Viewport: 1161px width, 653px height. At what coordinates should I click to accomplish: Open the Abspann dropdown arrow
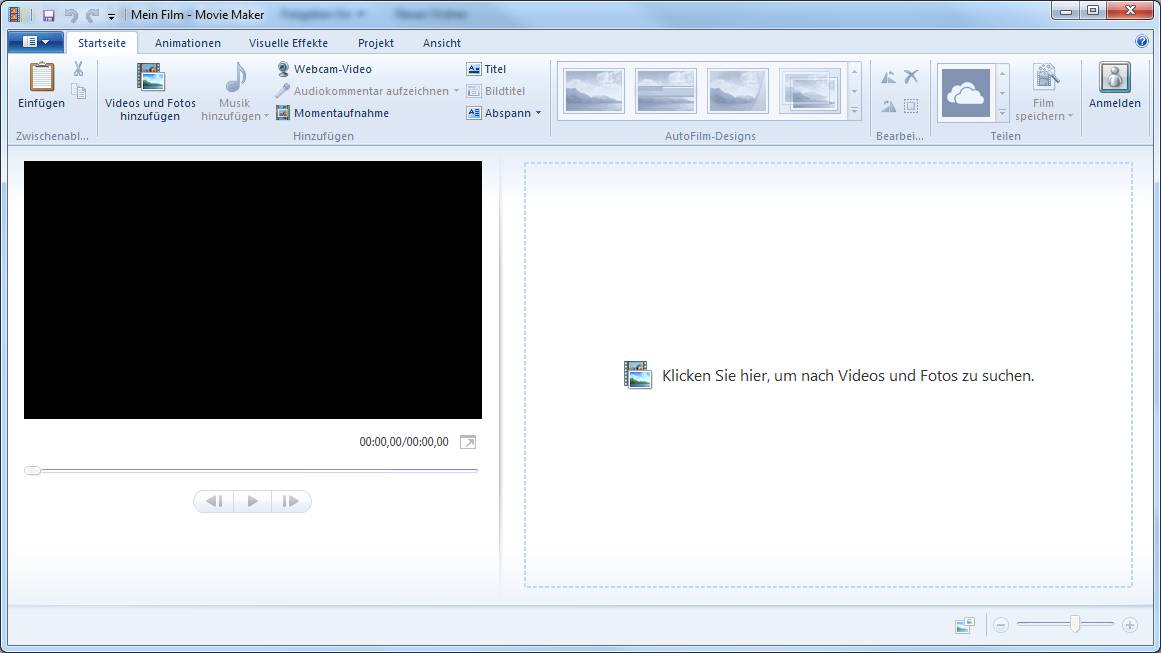(538, 113)
